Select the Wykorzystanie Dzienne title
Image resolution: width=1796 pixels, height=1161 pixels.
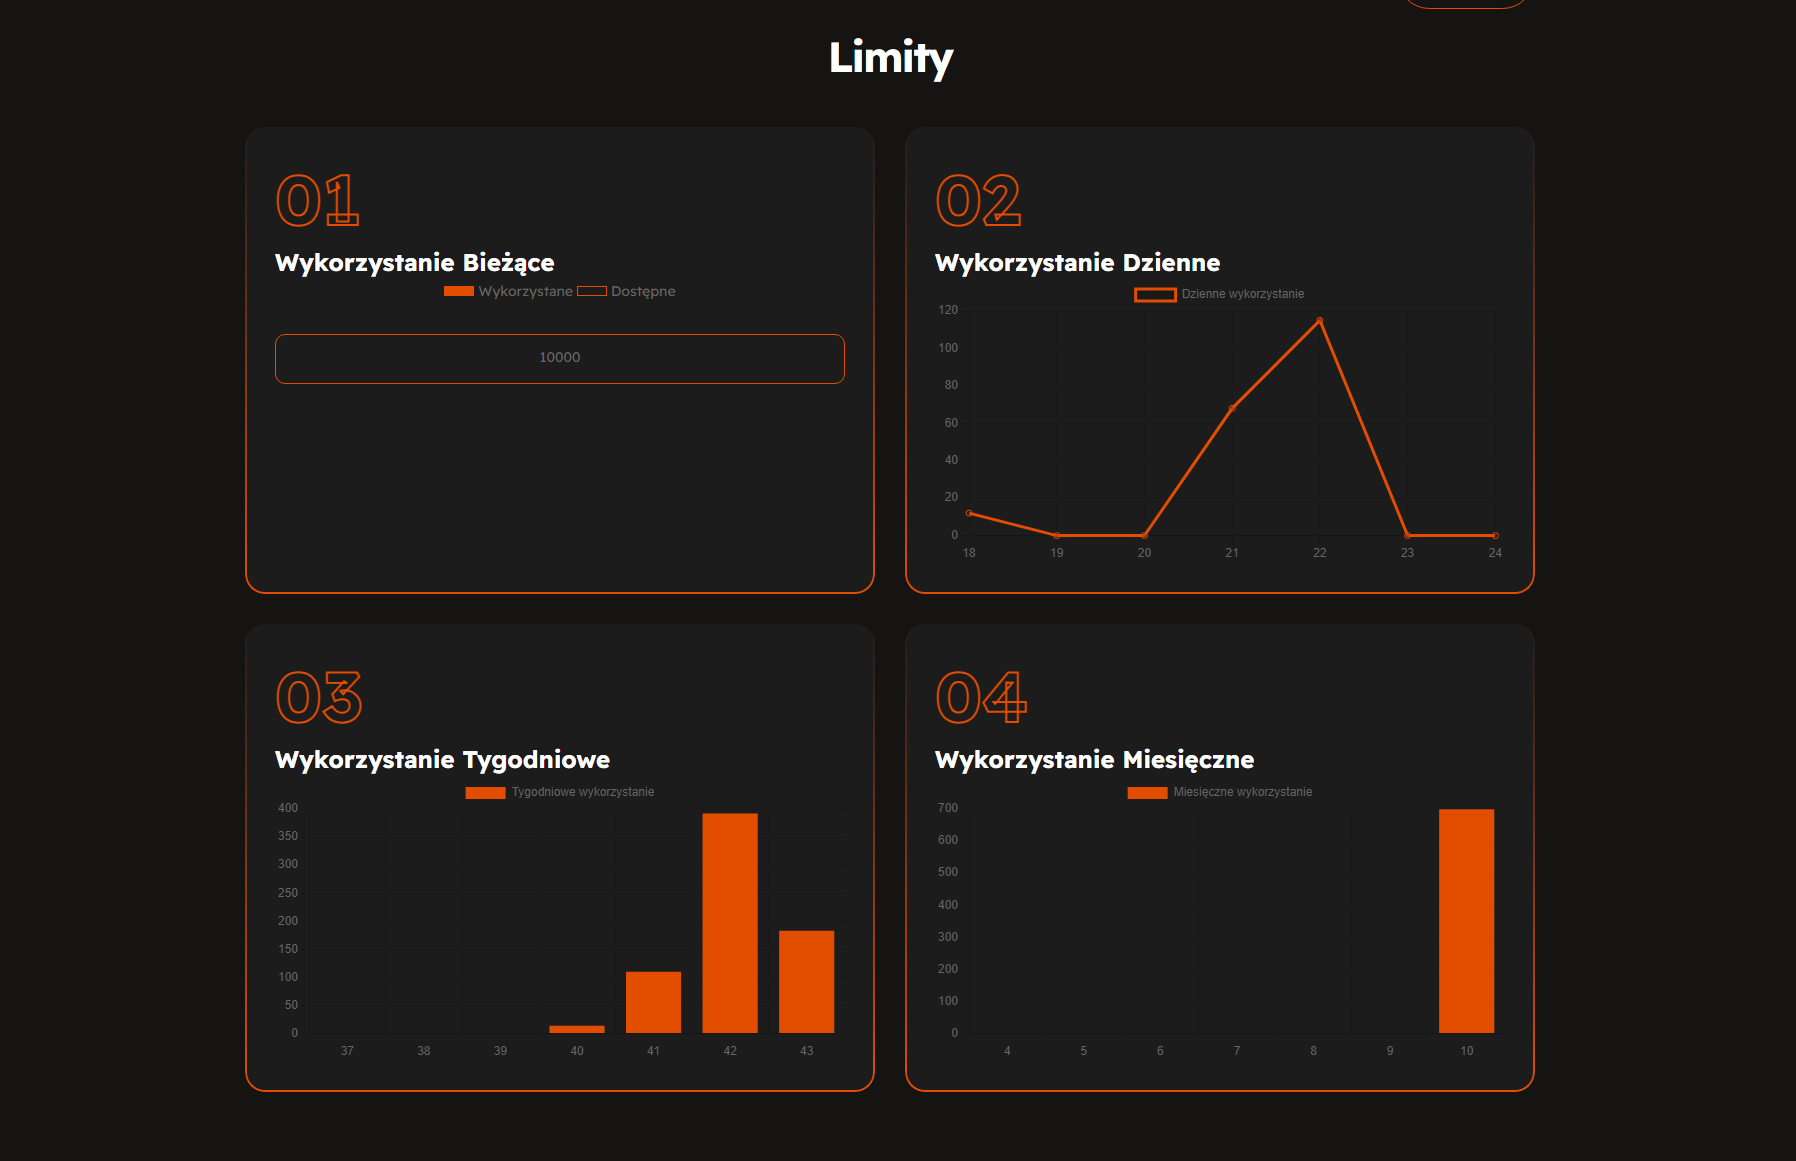[1077, 262]
